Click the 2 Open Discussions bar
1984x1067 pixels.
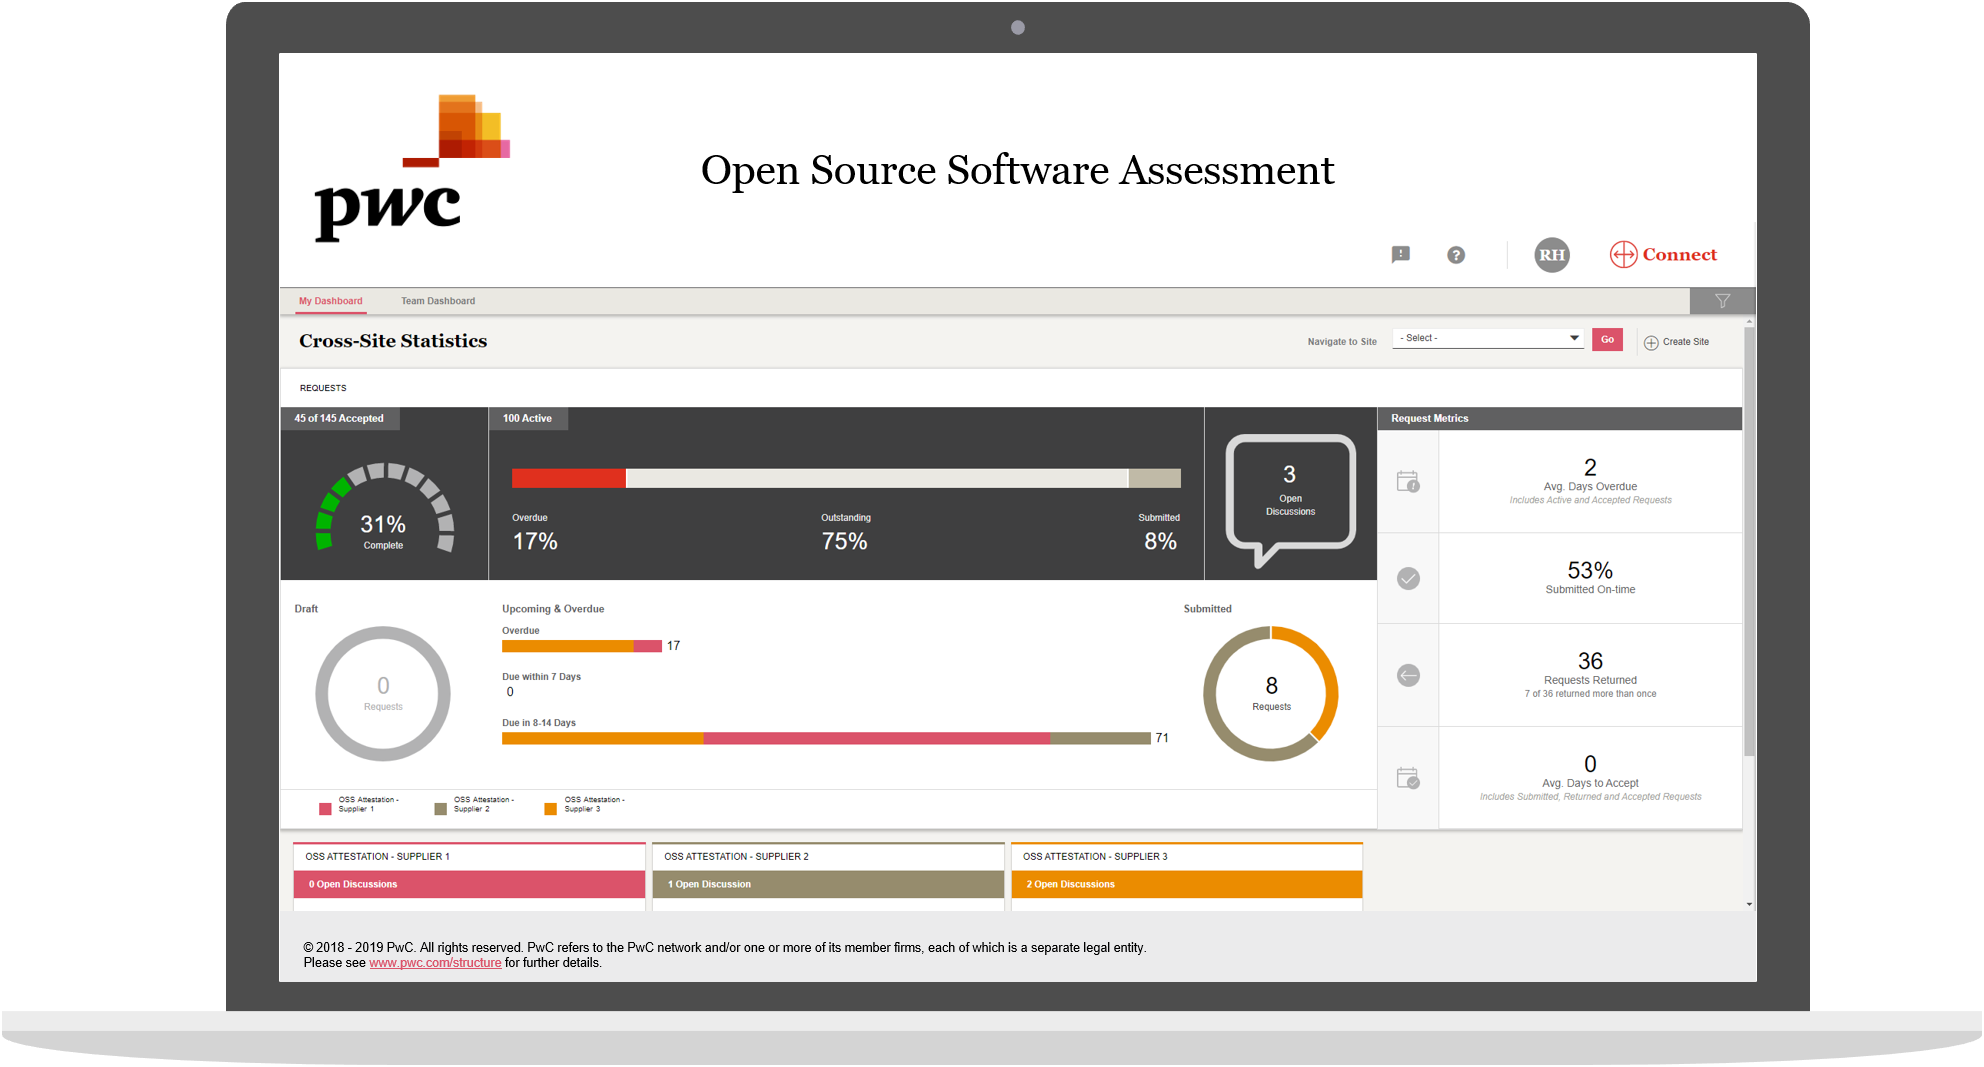(1187, 884)
